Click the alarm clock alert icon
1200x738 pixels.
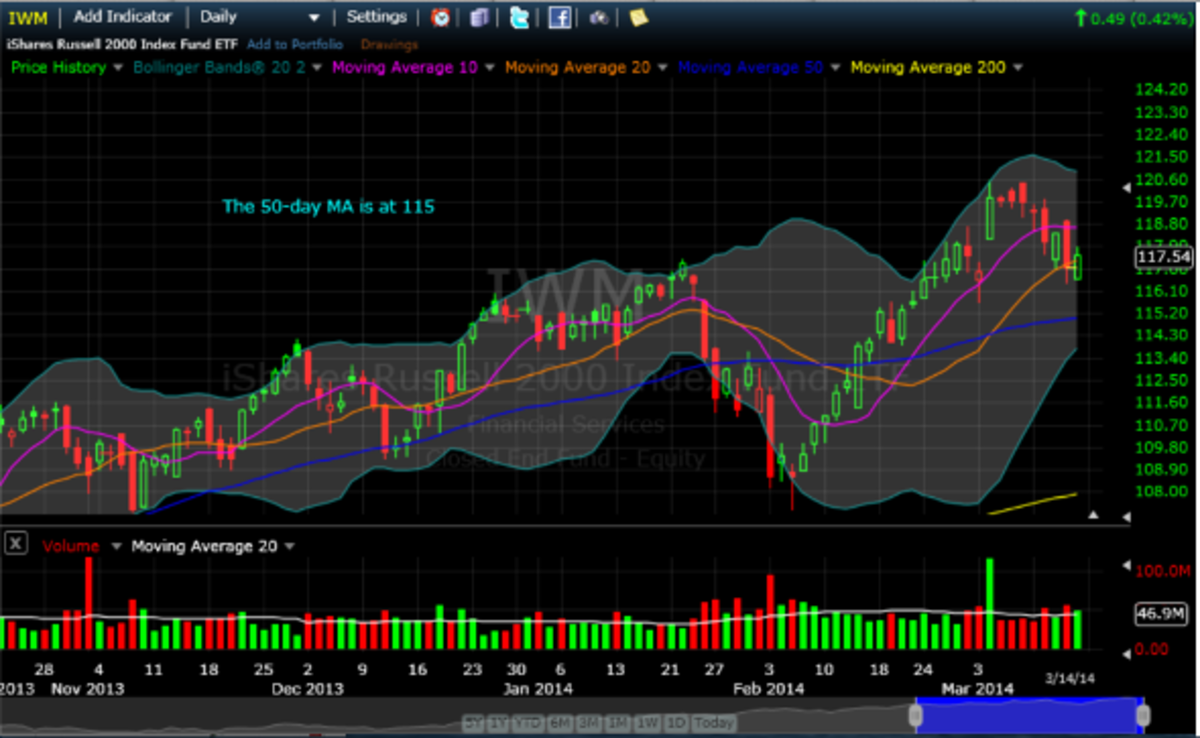[440, 17]
